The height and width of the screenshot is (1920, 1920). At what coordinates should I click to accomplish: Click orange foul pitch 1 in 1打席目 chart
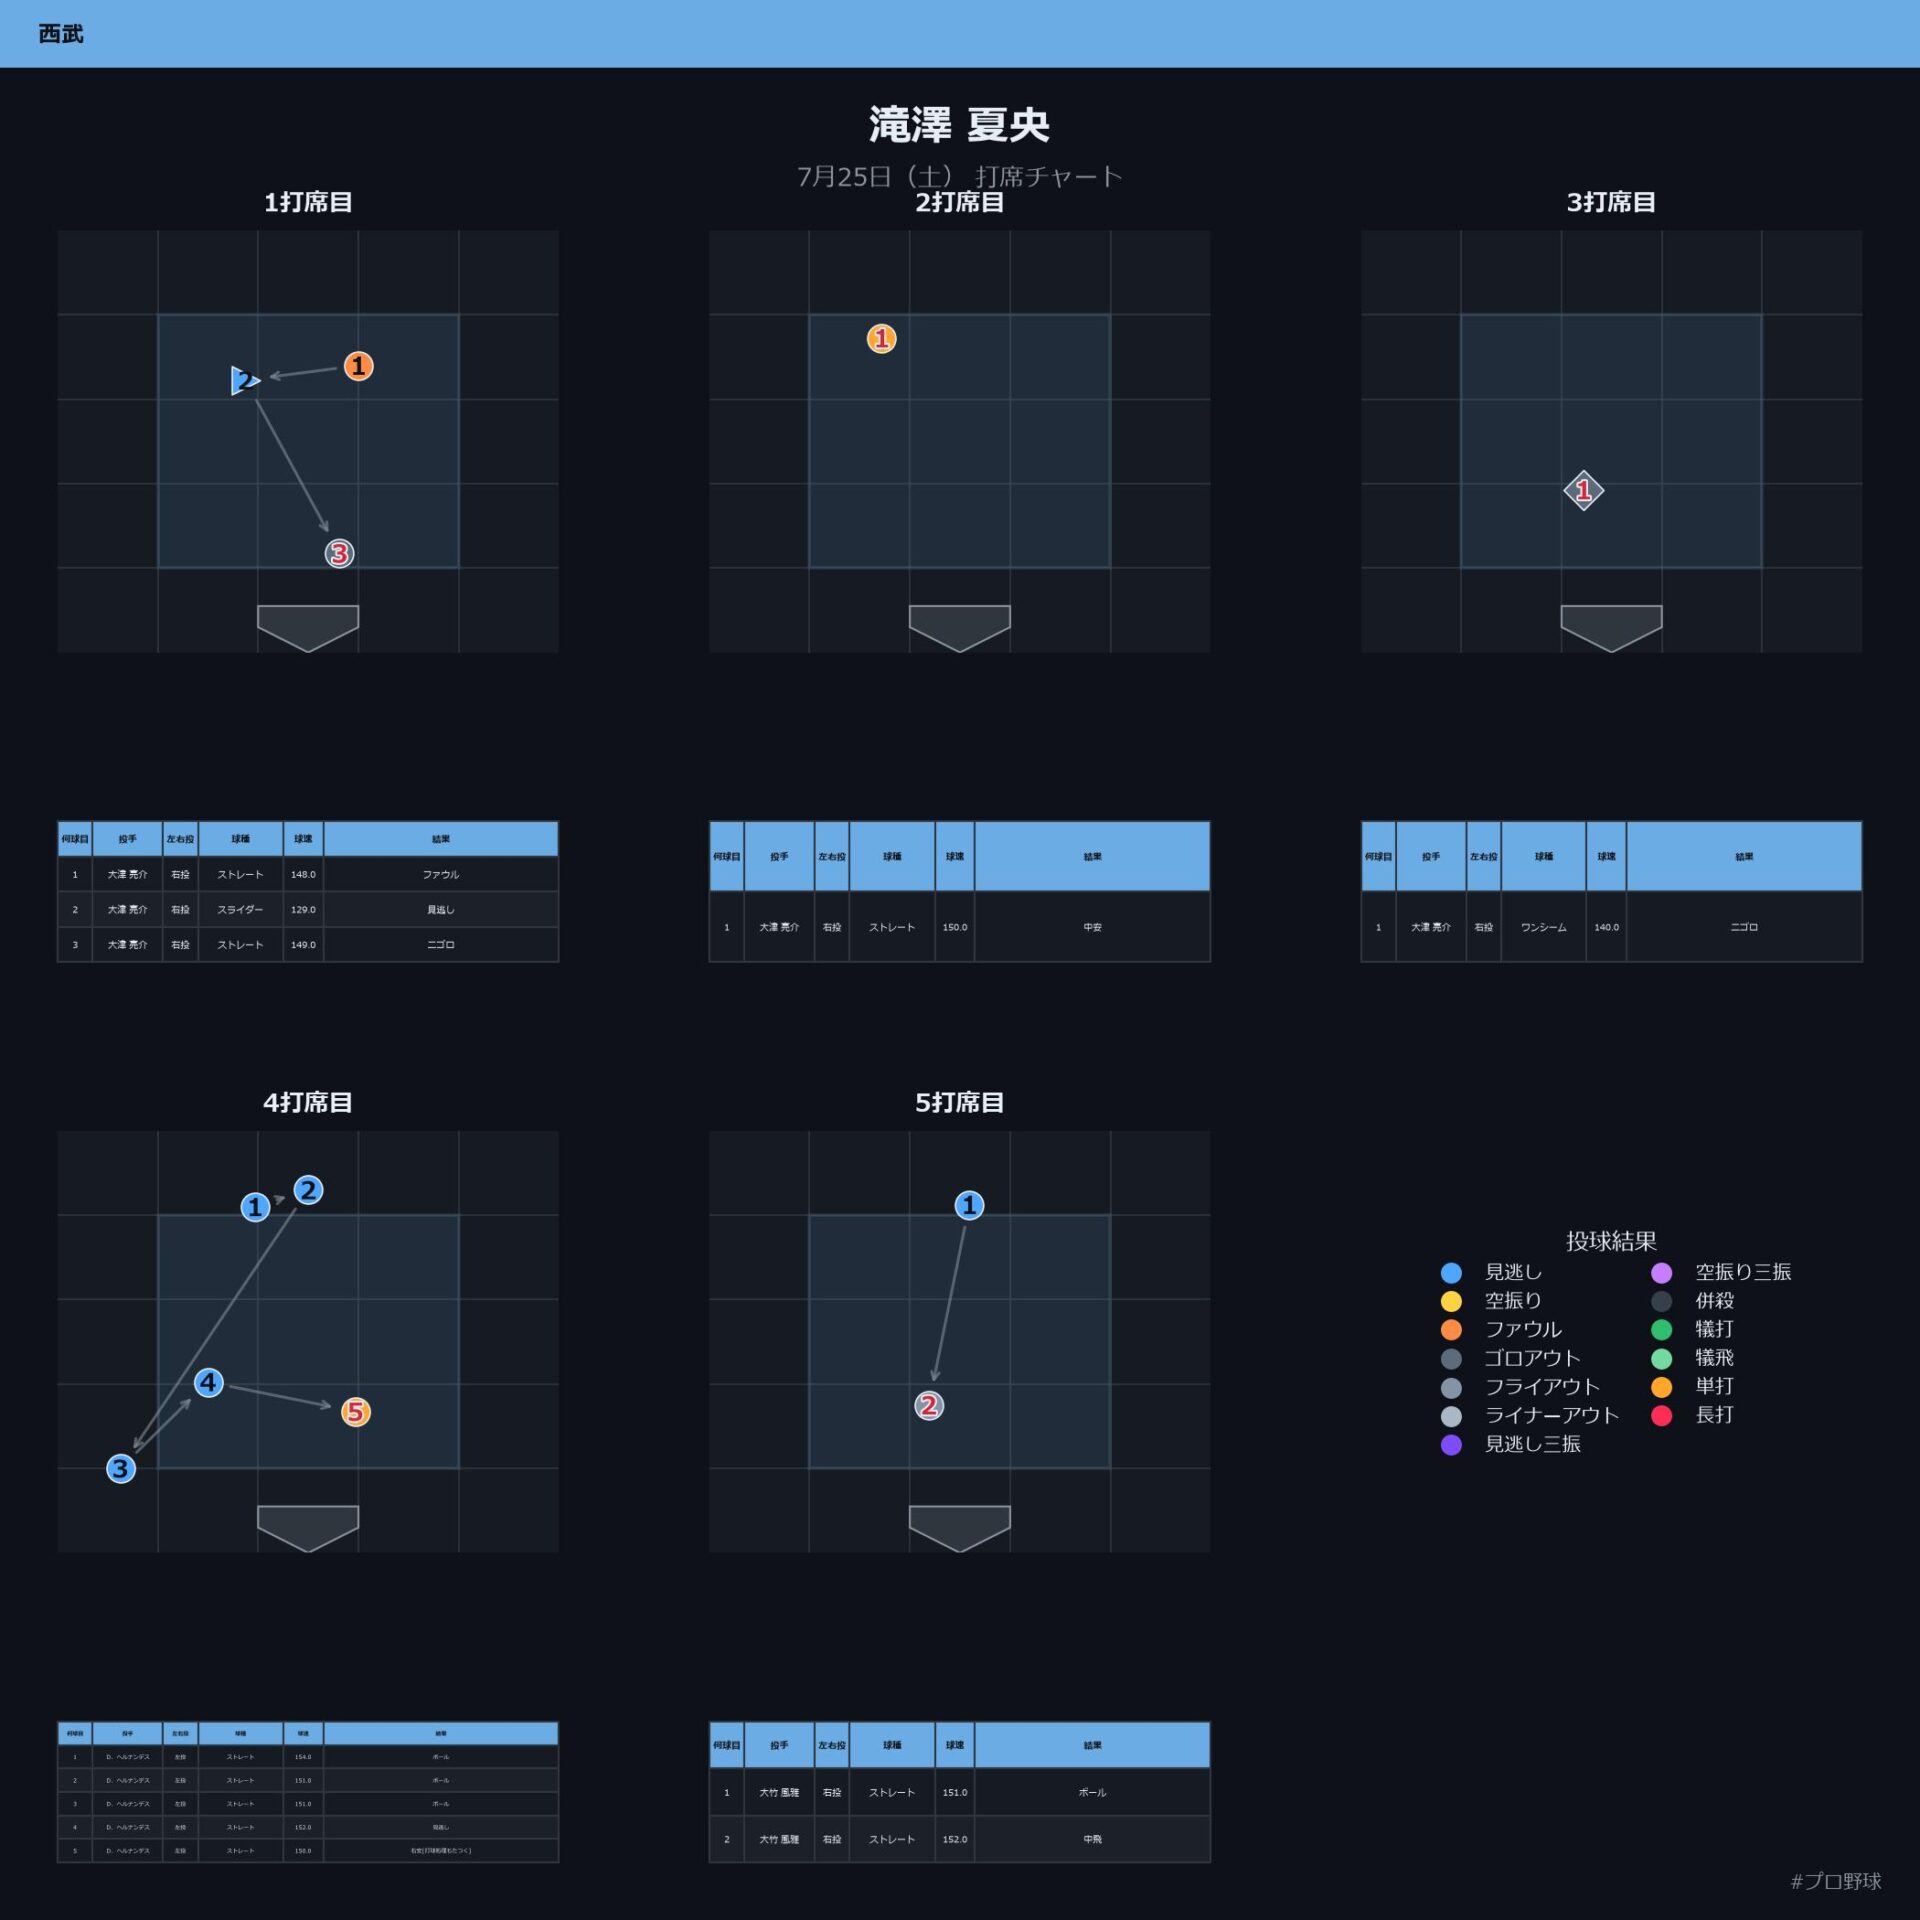coord(358,366)
